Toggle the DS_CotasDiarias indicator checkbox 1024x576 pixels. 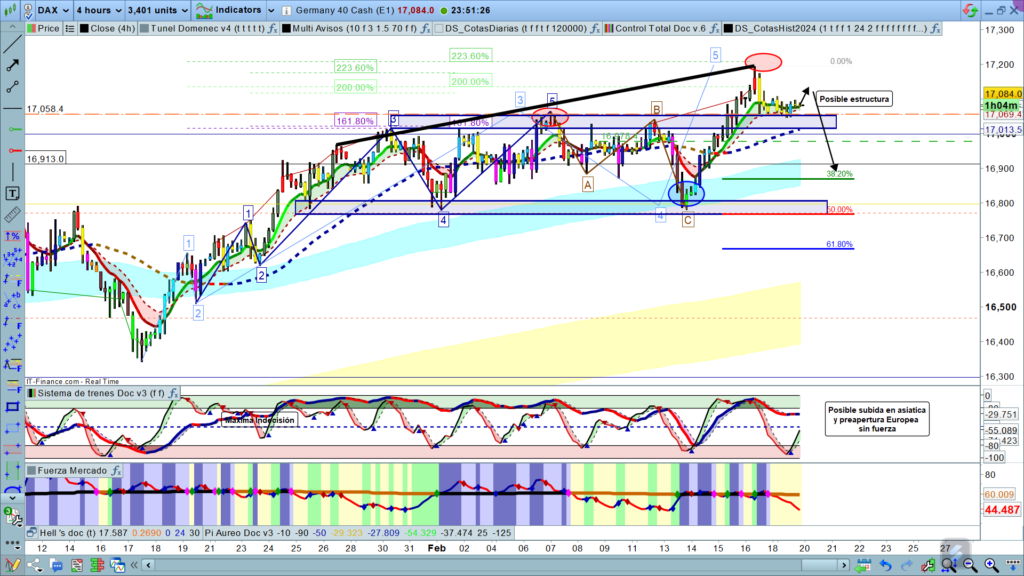pos(440,29)
